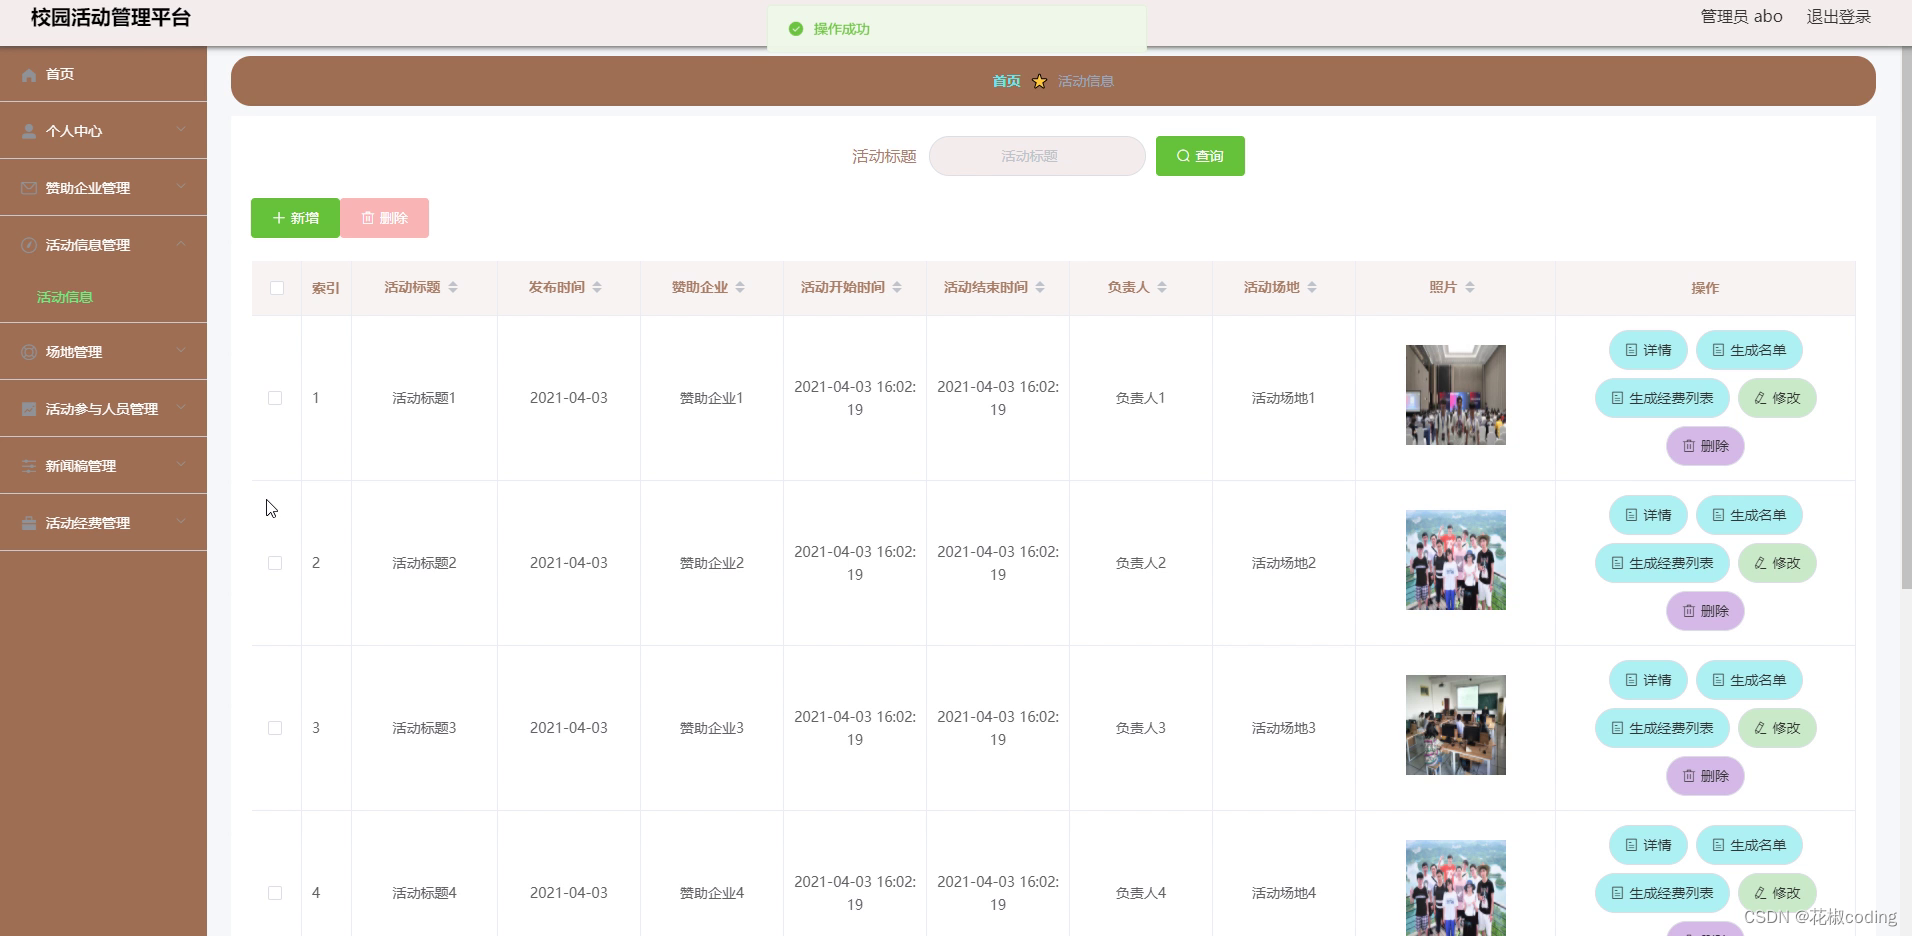Click 退出登录 in the top bar

tap(1838, 16)
